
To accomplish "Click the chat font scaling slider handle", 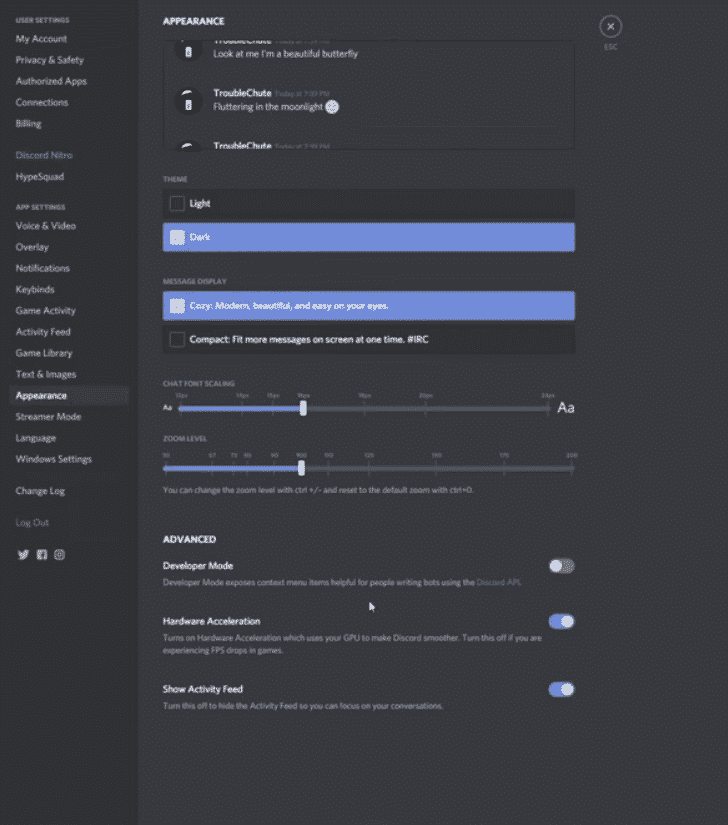I will coord(303,408).
